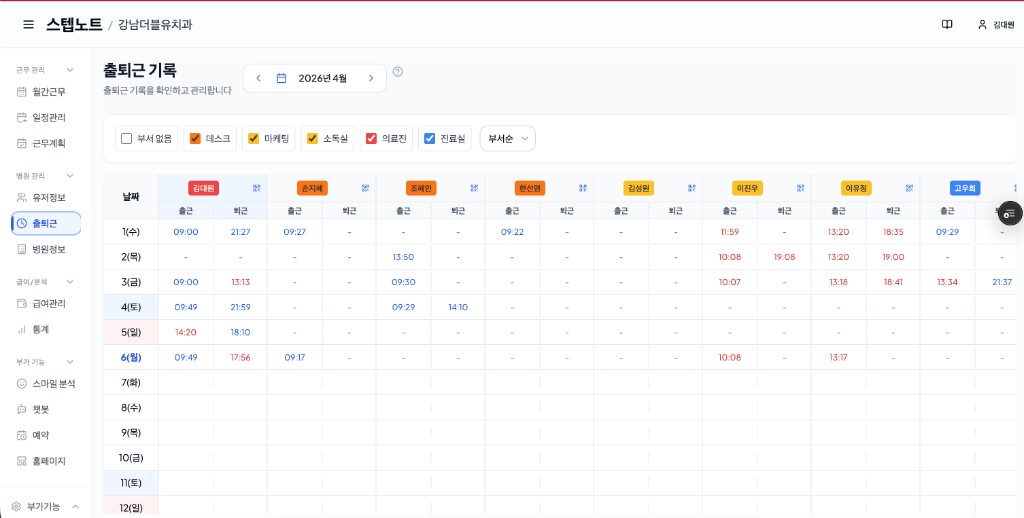Image resolution: width=1024 pixels, height=518 pixels.
Task: Click the 통계 bar chart icon
Action: point(22,329)
